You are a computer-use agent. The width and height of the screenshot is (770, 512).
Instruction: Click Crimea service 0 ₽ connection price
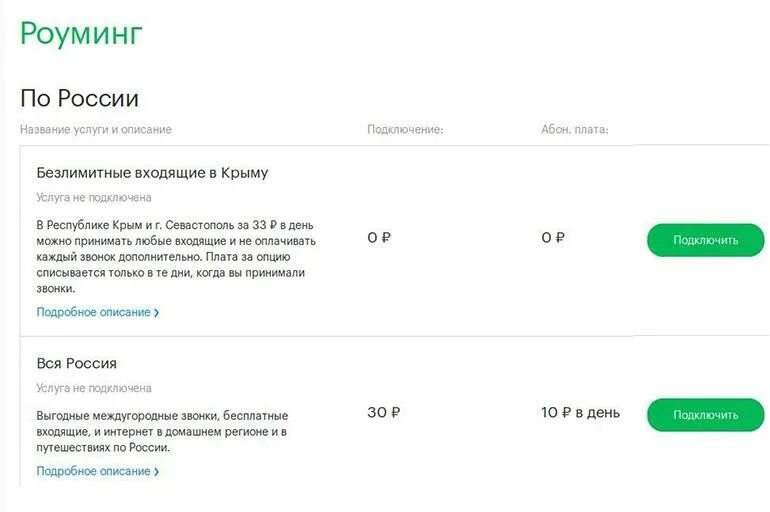point(379,238)
